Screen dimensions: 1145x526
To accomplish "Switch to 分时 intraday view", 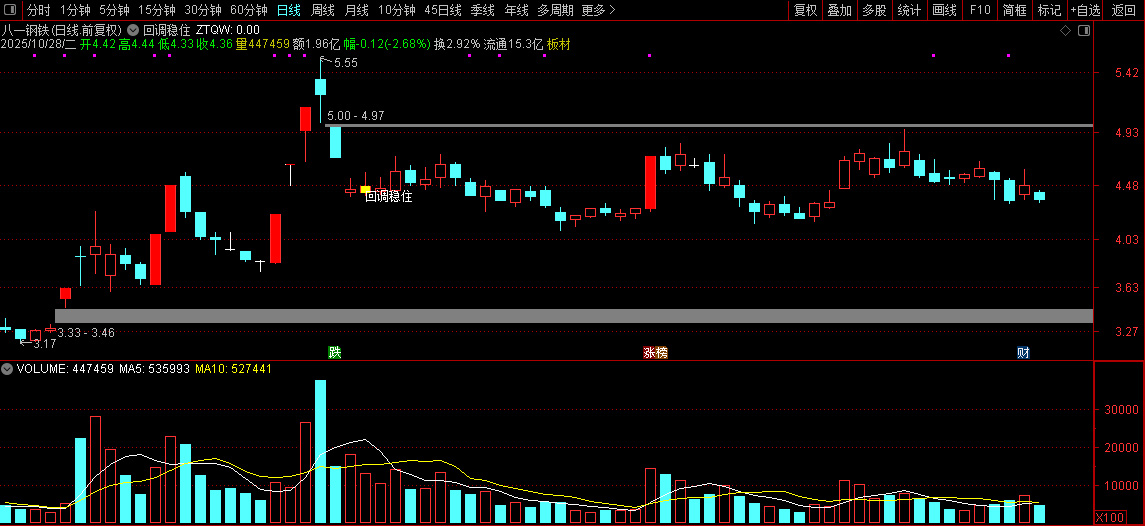I will click(39, 10).
